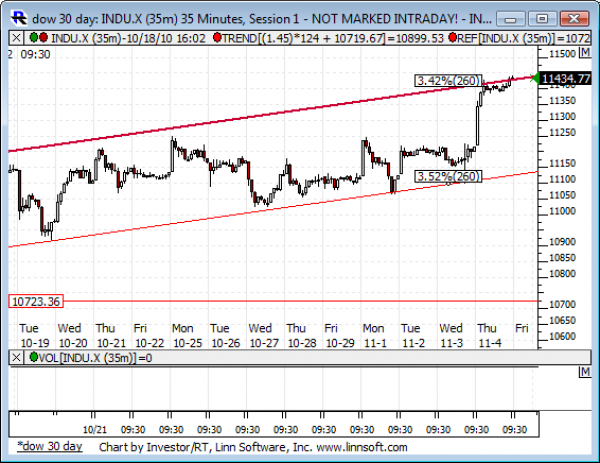Image resolution: width=600 pixels, height=463 pixels.
Task: Click the 11434.77 current price label
Action: [566, 78]
